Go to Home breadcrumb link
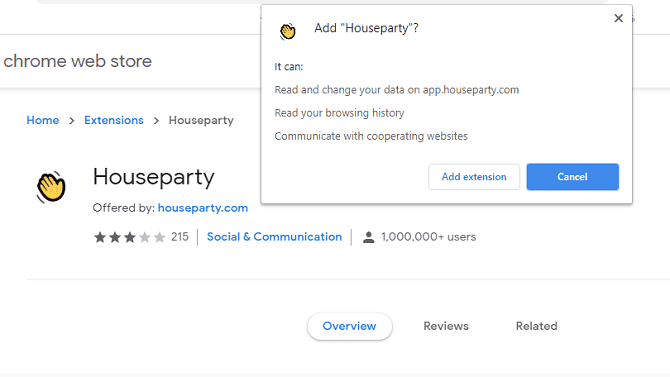Viewport: 670px width, 377px height. [x=43, y=121]
